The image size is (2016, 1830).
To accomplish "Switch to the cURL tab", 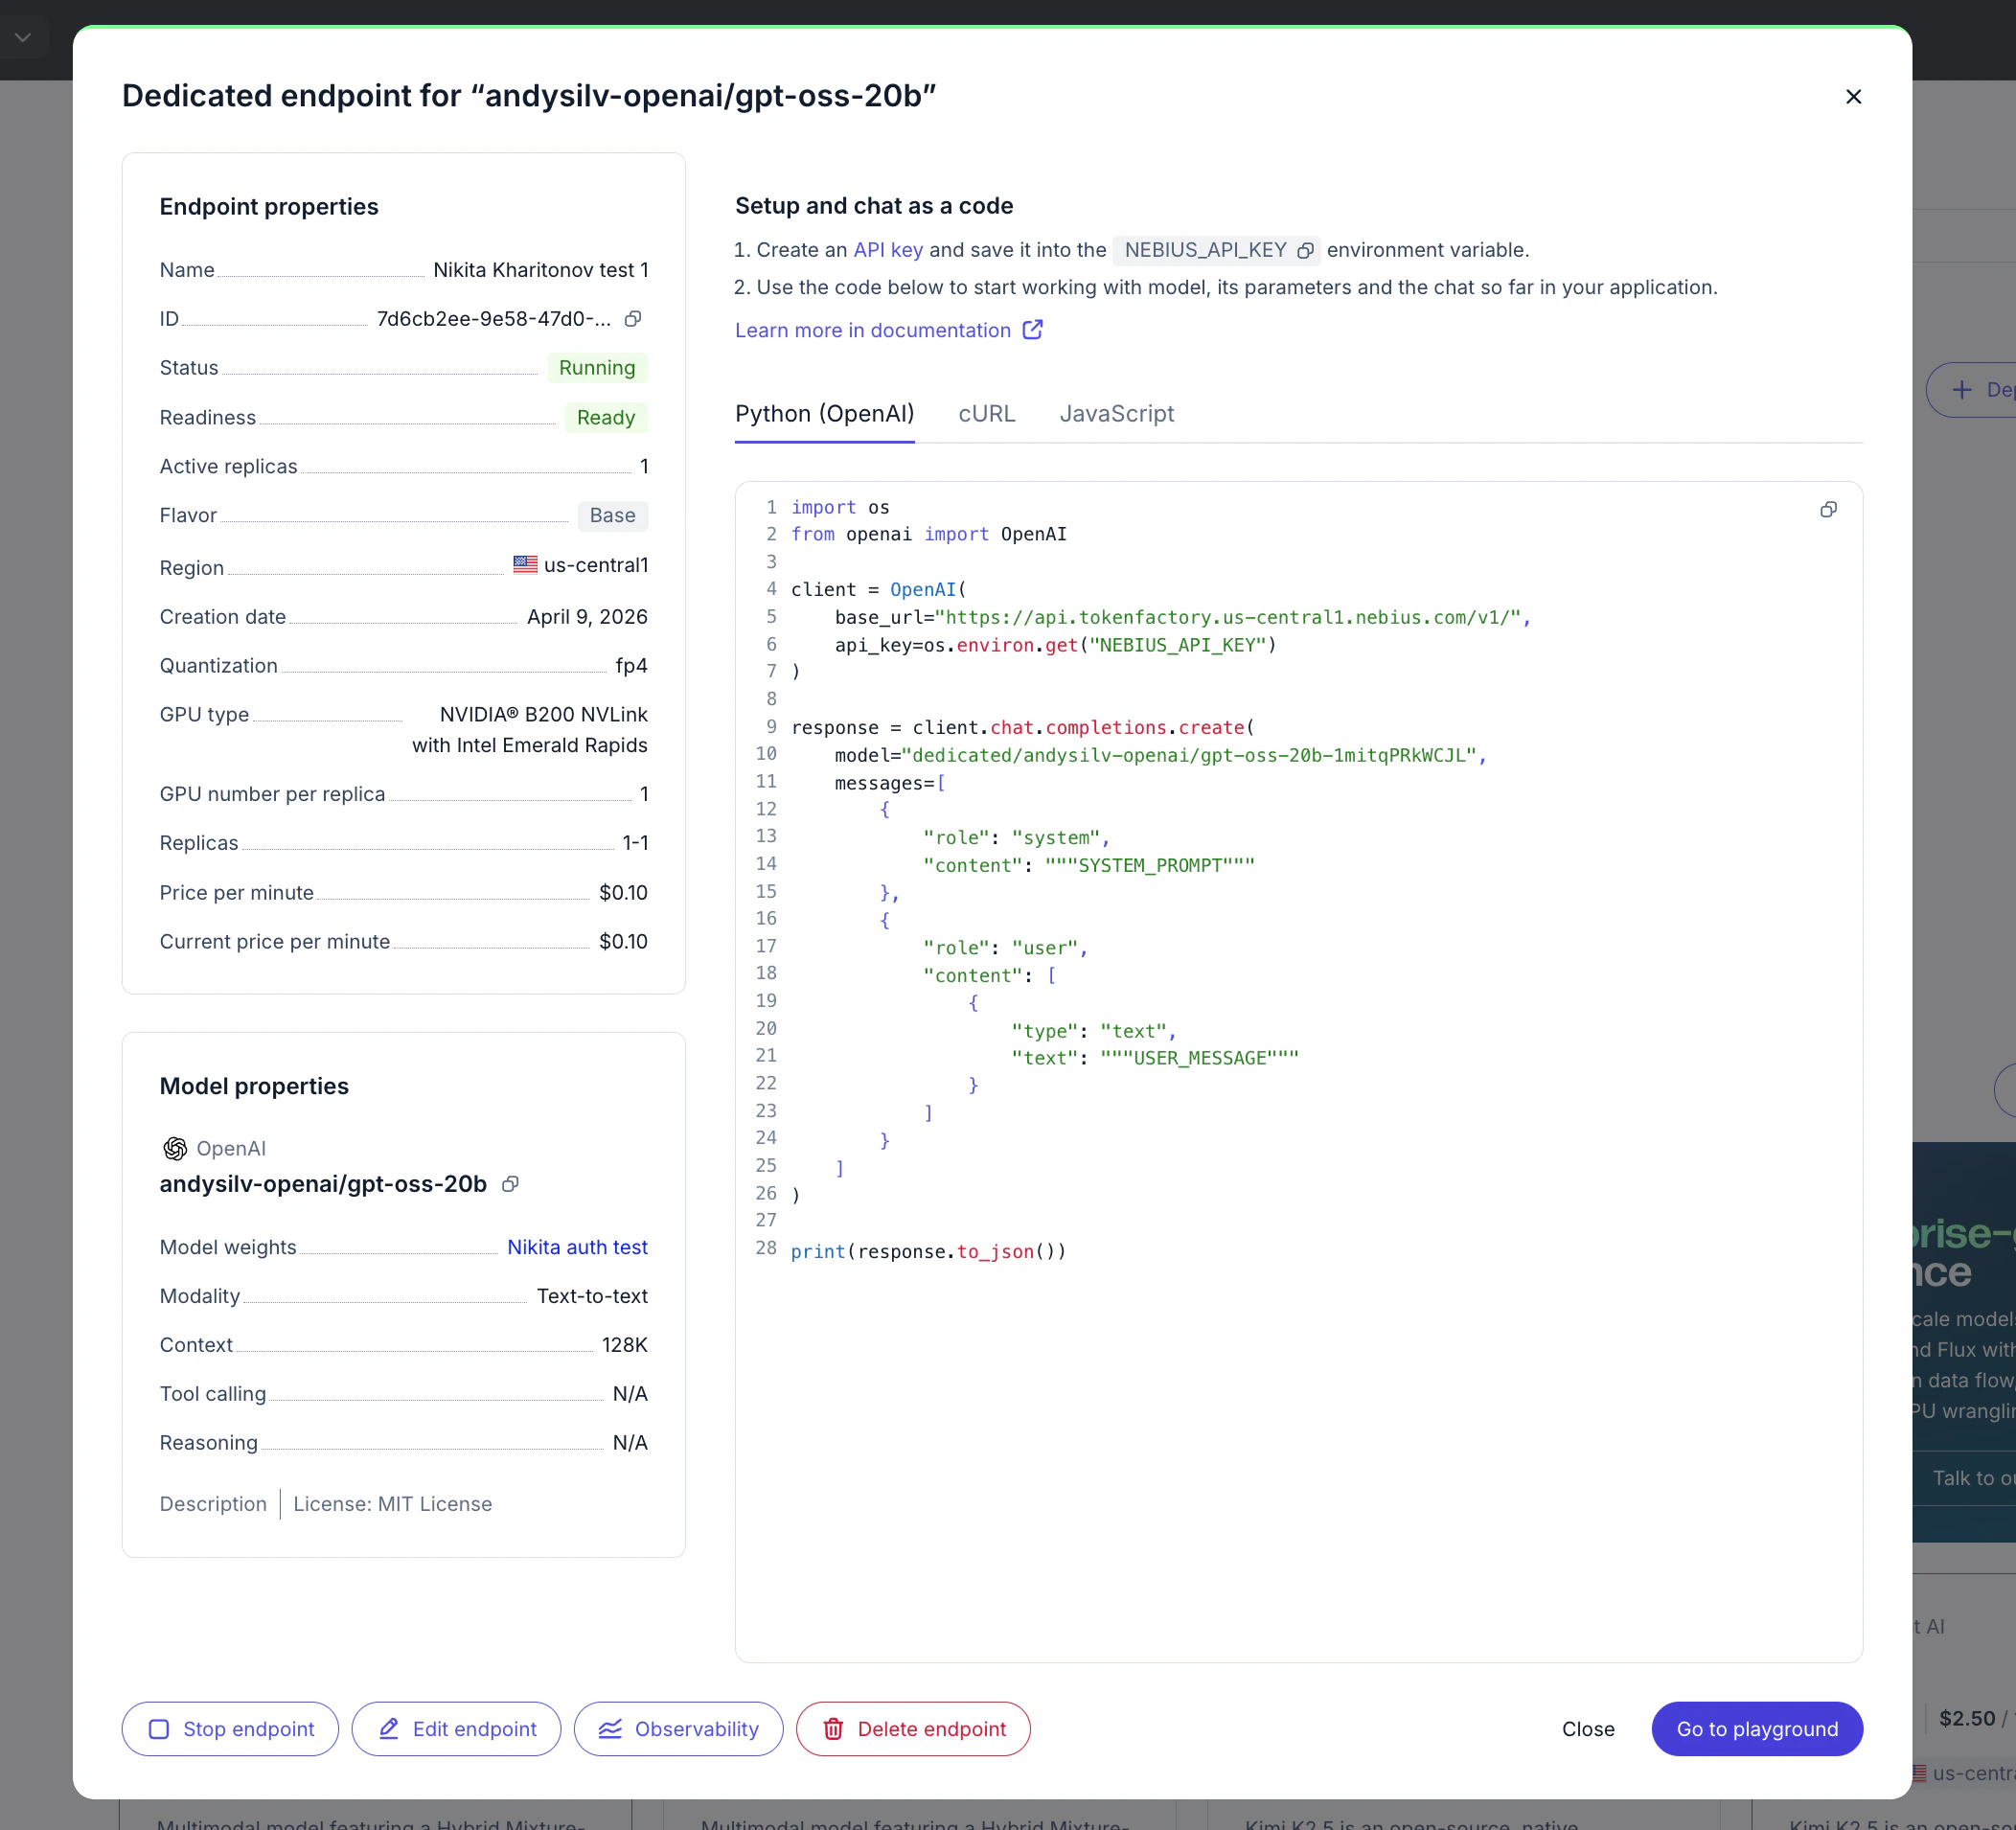I will (x=986, y=414).
